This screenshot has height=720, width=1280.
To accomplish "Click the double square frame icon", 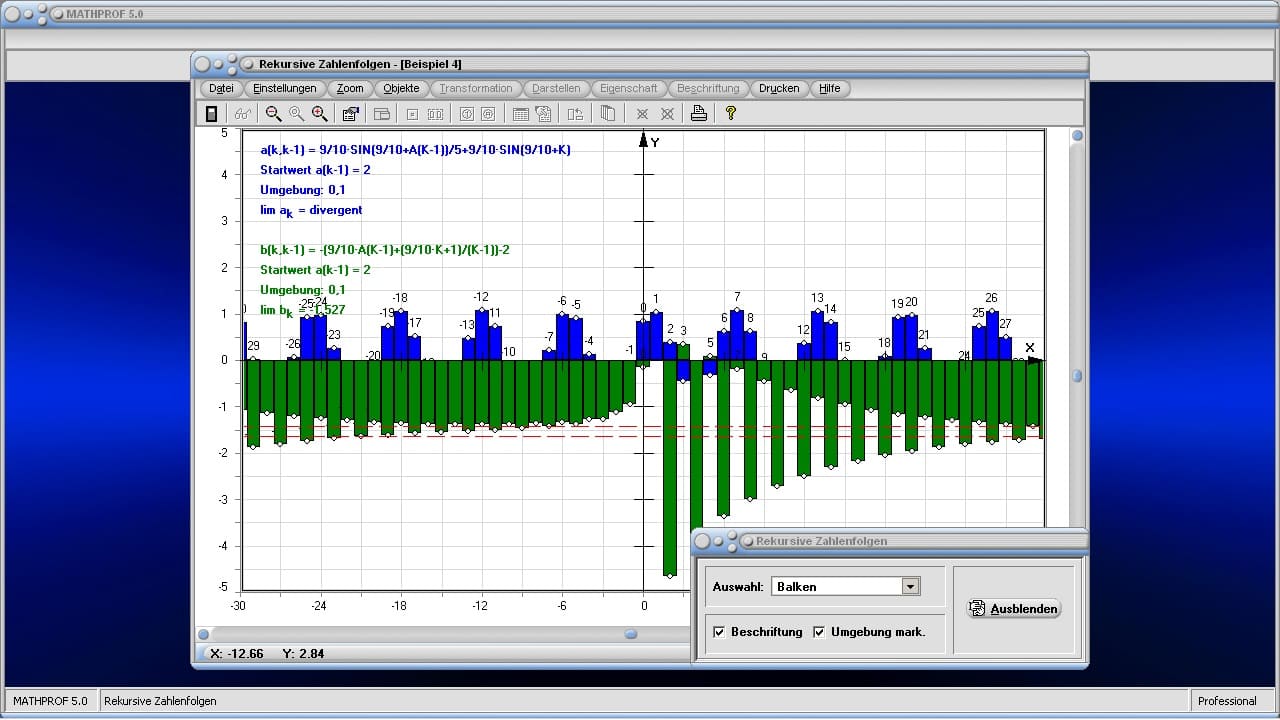I will [435, 114].
